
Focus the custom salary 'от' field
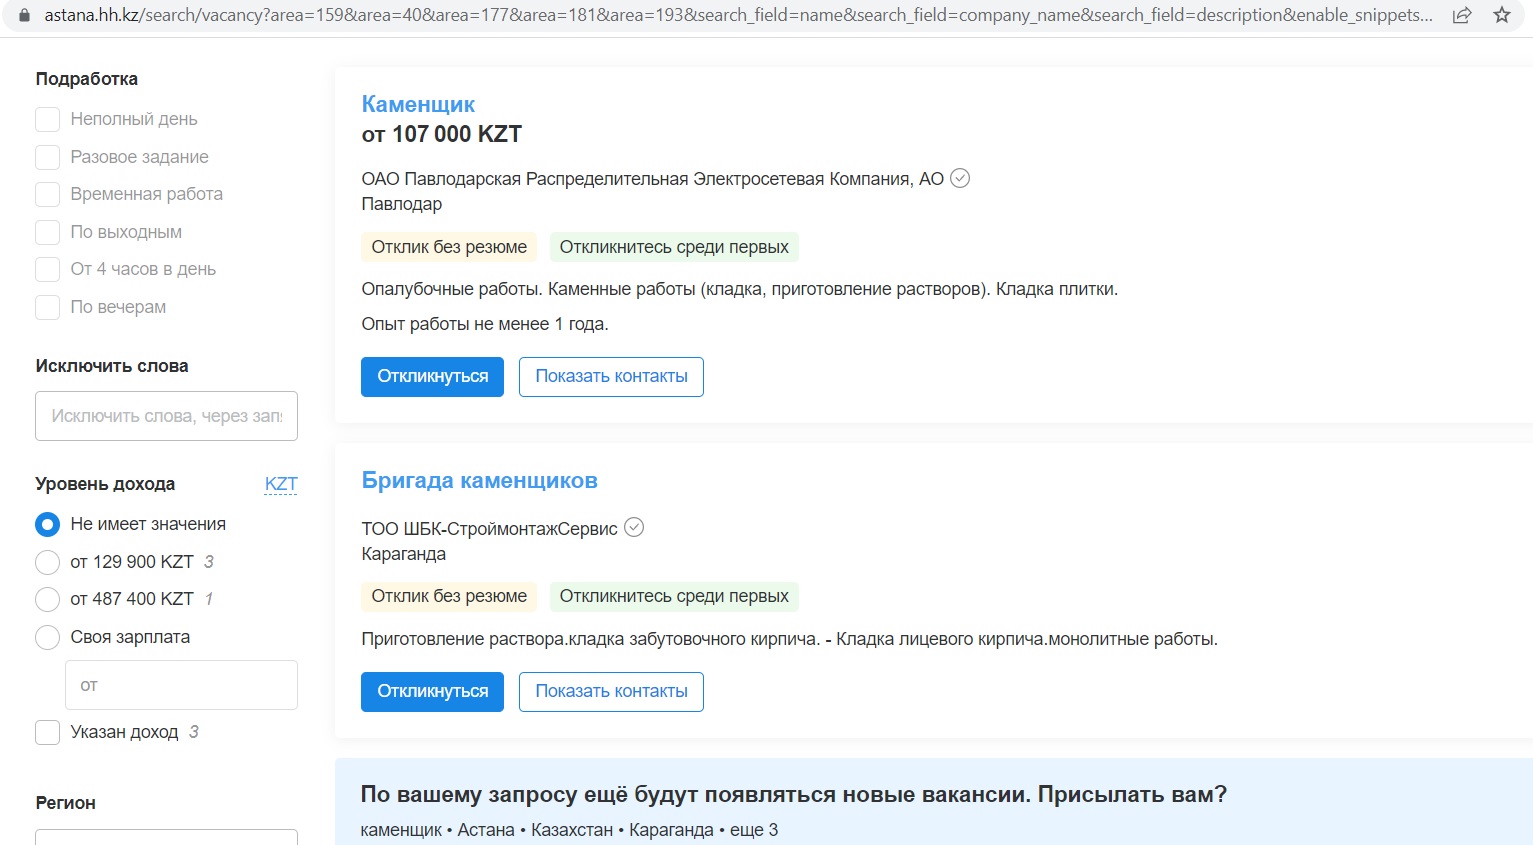coord(181,685)
